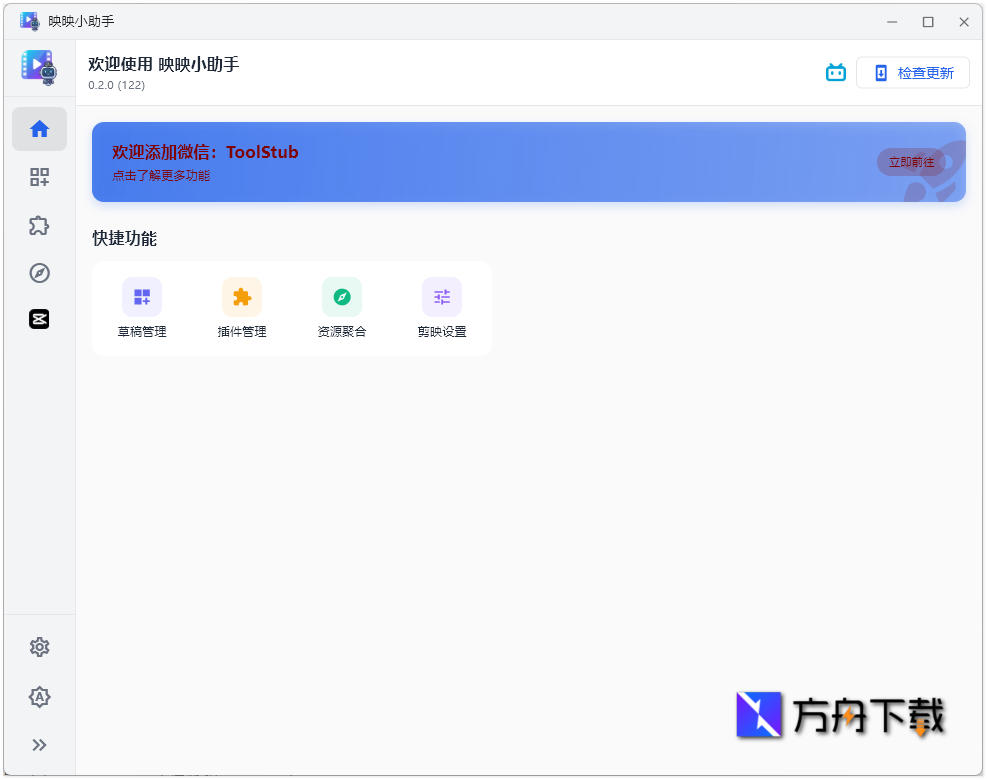The width and height of the screenshot is (987, 780).
Task: Close the 映映小助手 window
Action: click(964, 22)
